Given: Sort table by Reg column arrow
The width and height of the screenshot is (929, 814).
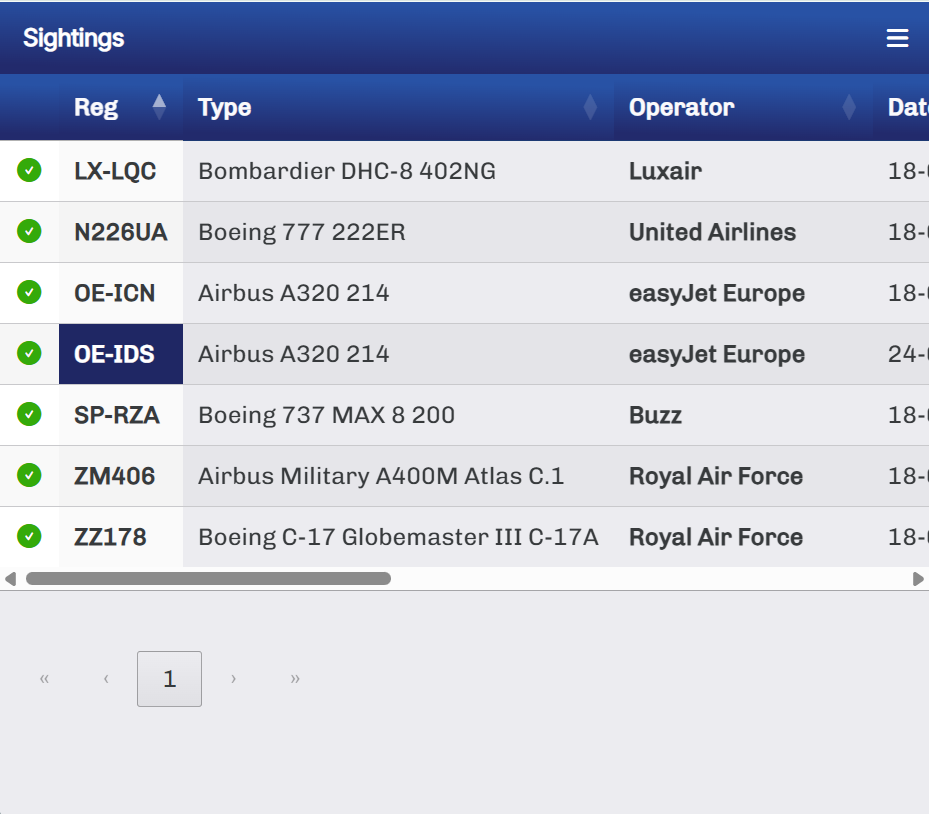Looking at the screenshot, I should 159,107.
